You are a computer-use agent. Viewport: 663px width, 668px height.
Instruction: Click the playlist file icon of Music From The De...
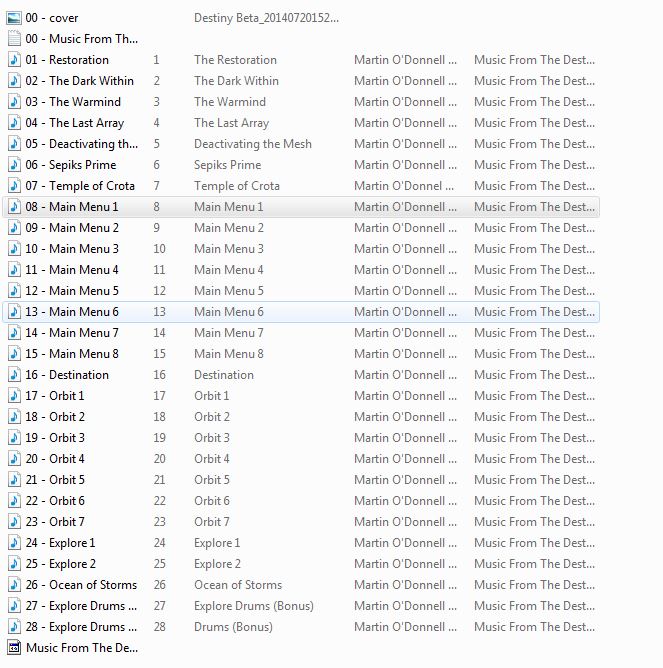(x=14, y=648)
